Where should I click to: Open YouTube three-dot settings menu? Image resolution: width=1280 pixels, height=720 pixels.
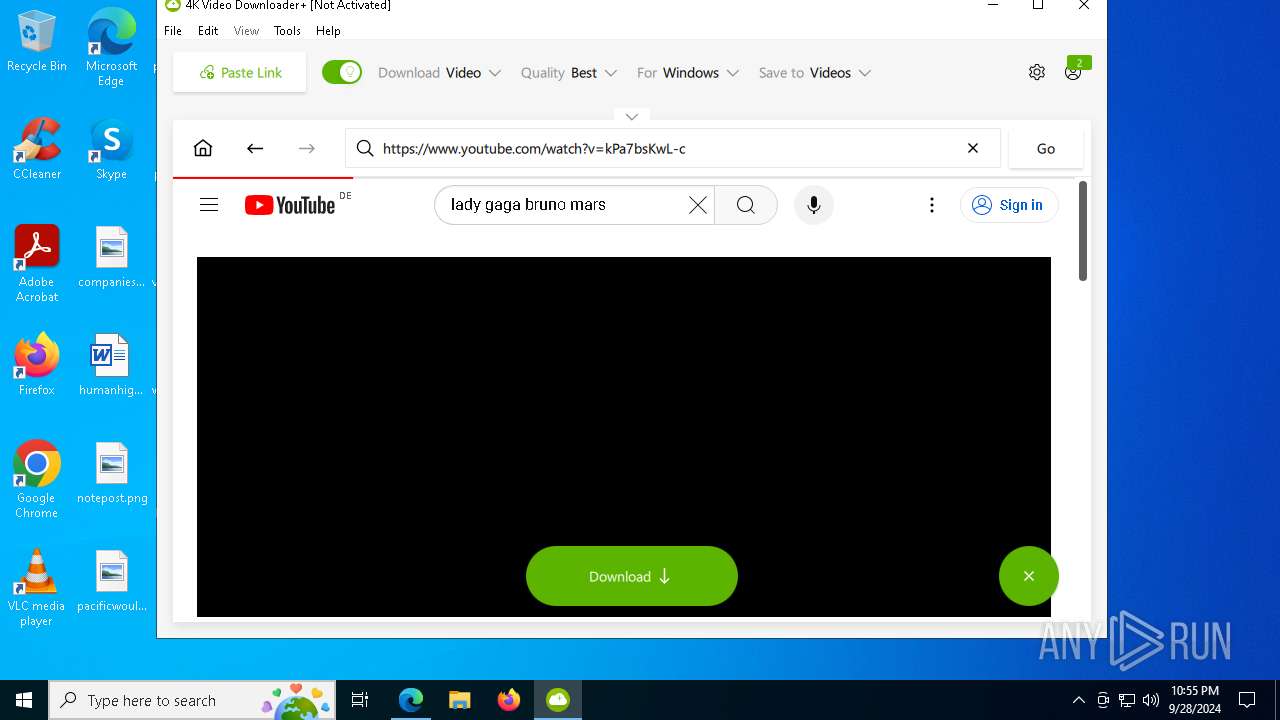coord(932,205)
